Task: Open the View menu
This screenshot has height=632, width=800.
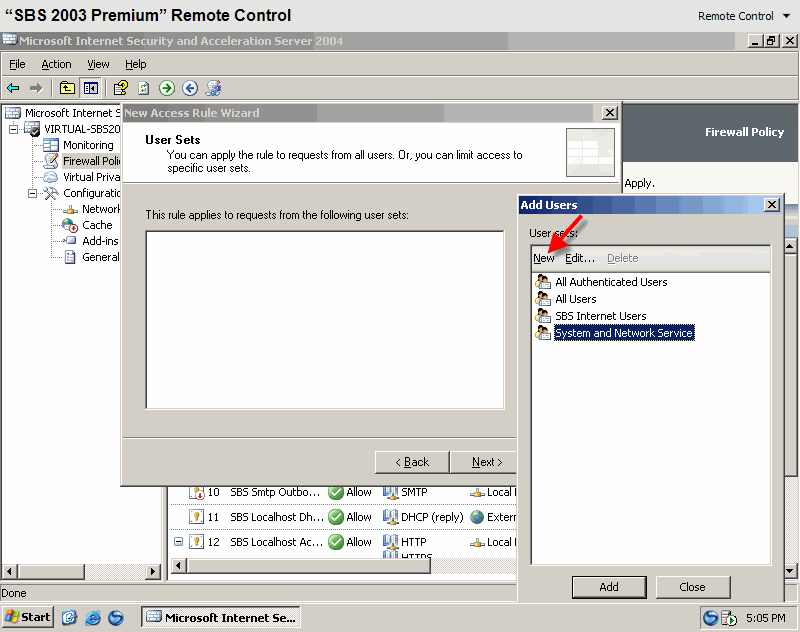Action: click(x=98, y=64)
